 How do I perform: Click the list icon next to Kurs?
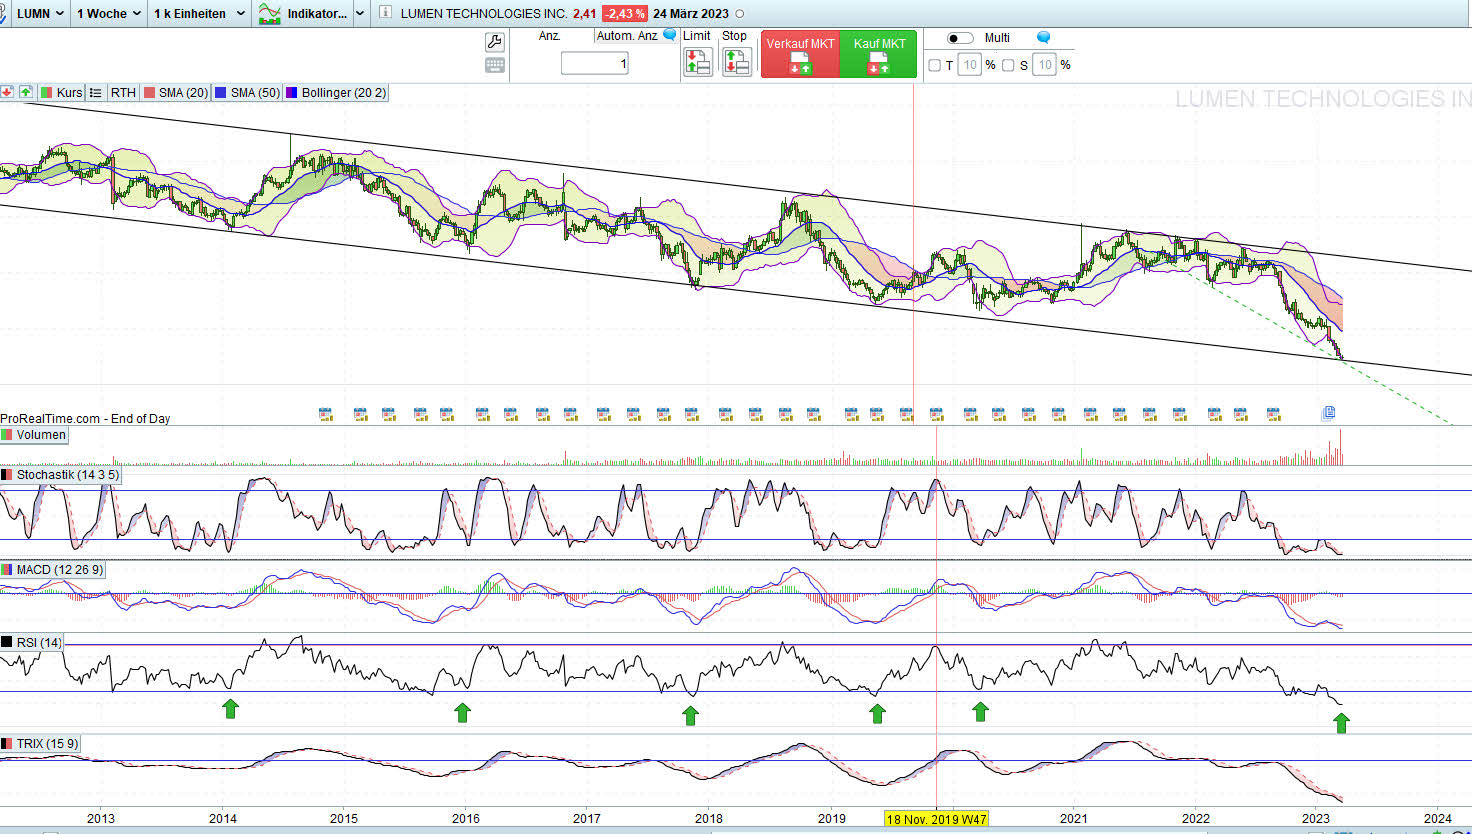(96, 93)
